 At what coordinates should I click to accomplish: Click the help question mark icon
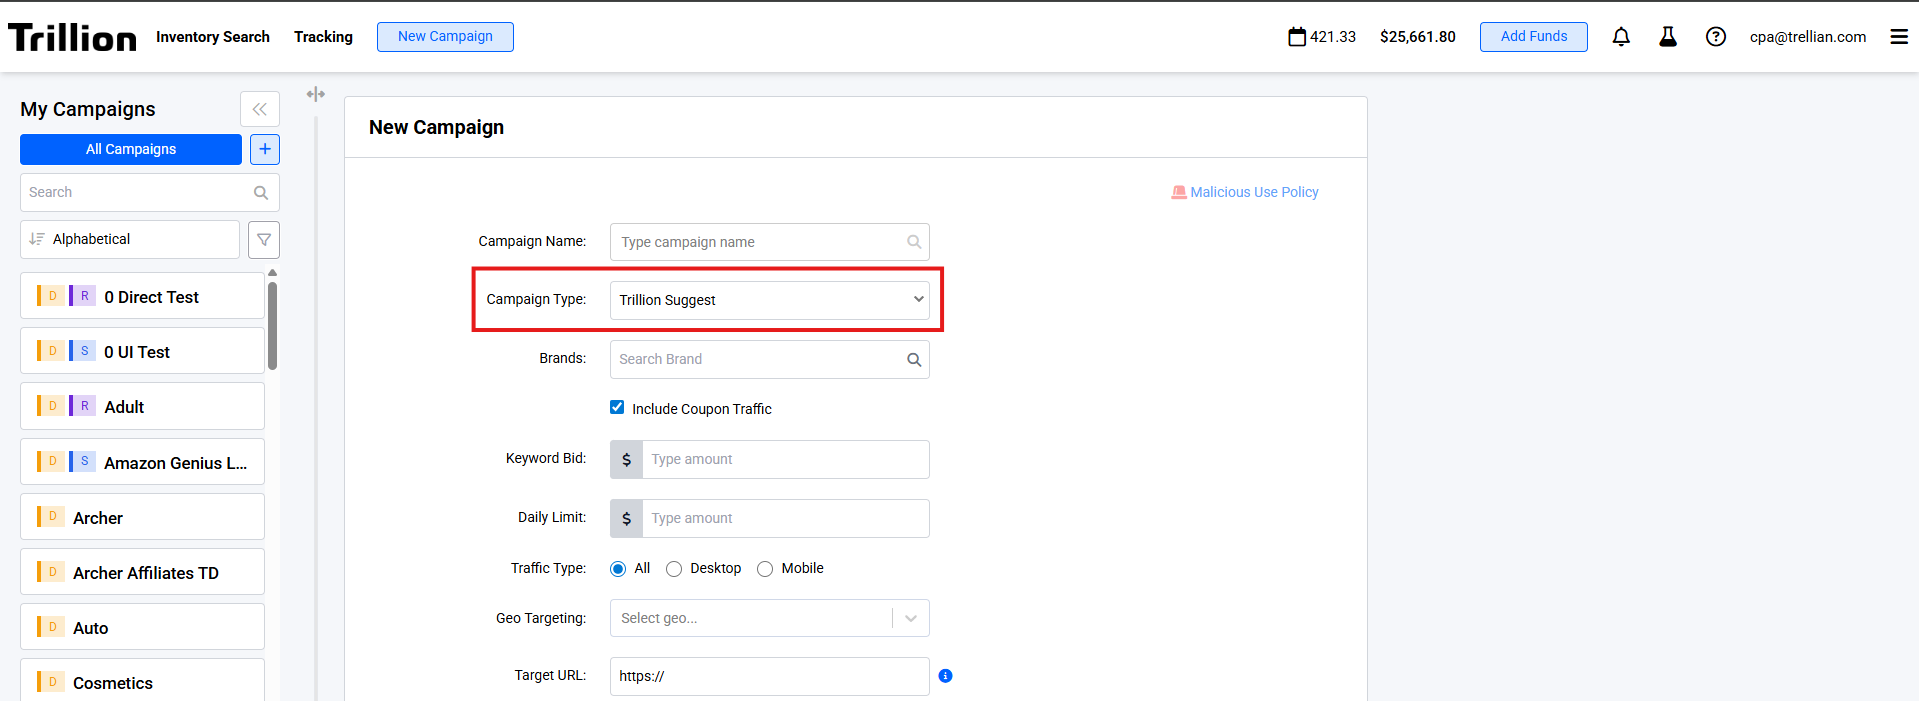click(x=1716, y=37)
